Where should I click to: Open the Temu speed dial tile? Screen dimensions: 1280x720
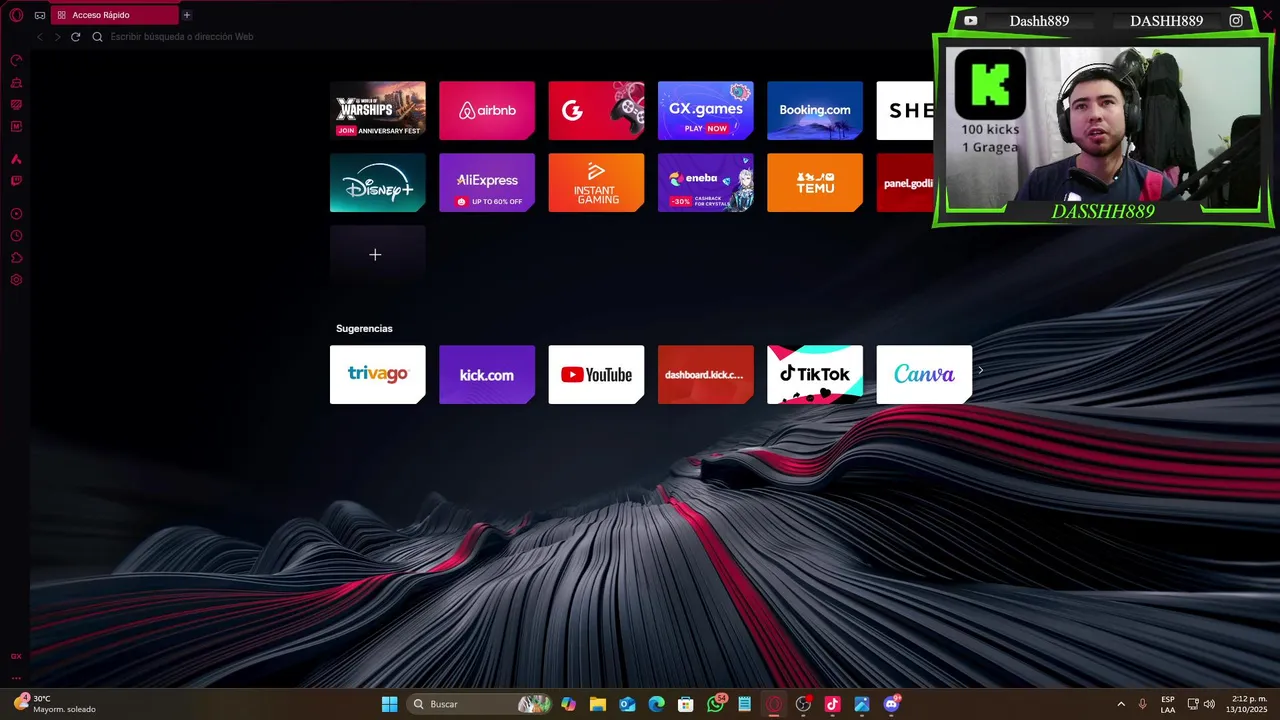pos(815,182)
